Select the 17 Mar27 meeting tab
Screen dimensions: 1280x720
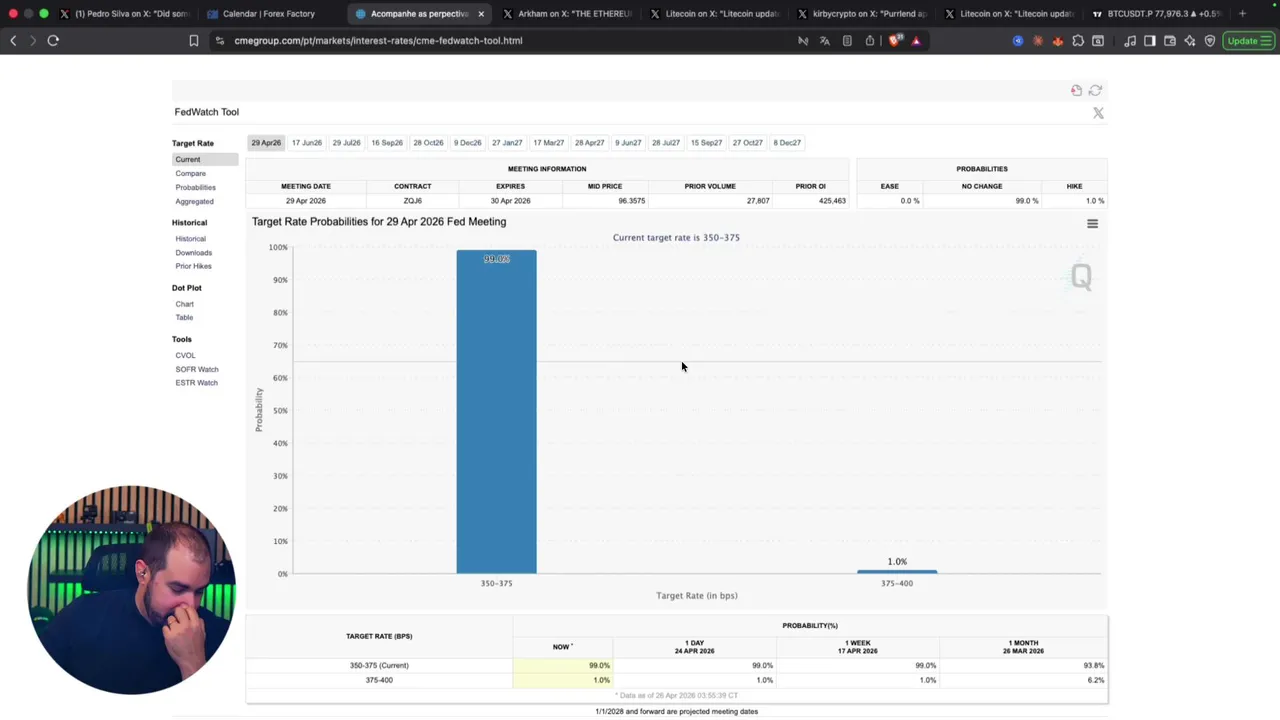pos(548,143)
